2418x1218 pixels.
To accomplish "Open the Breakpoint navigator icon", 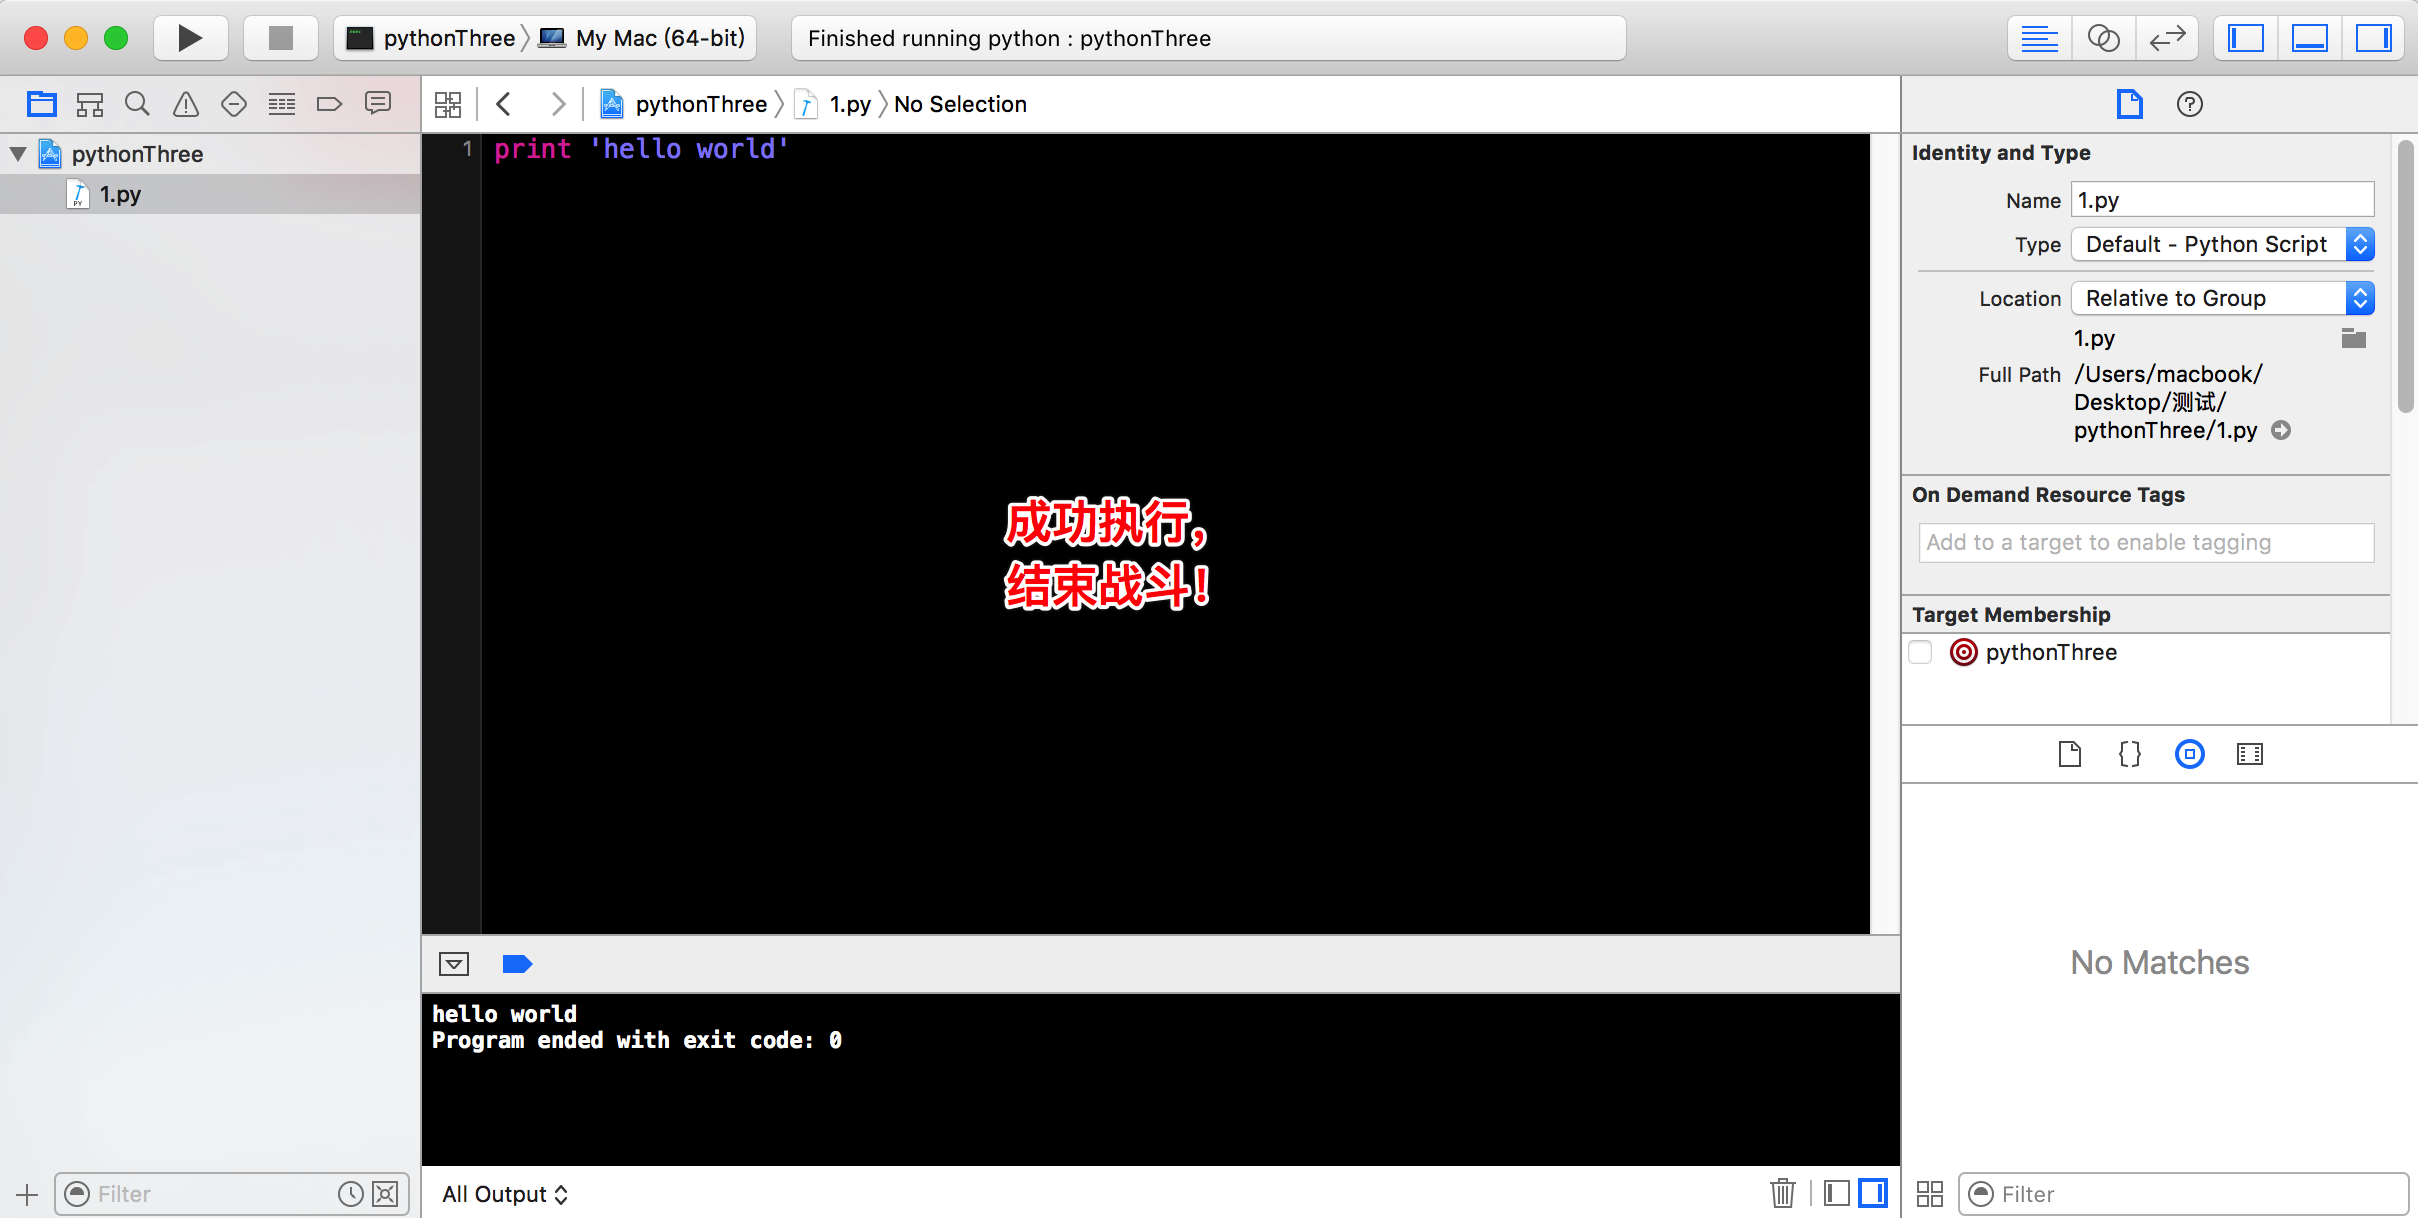I will 329,103.
